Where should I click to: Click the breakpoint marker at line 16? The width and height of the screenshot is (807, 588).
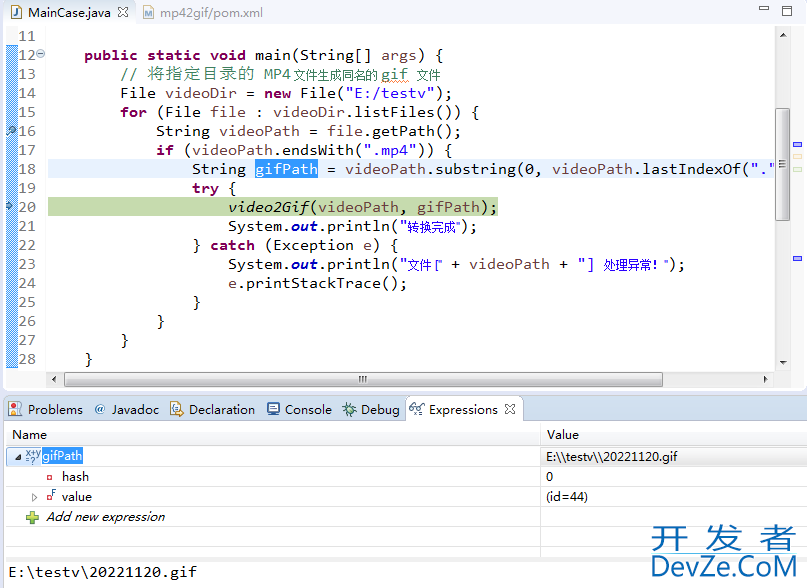click(x=11, y=131)
